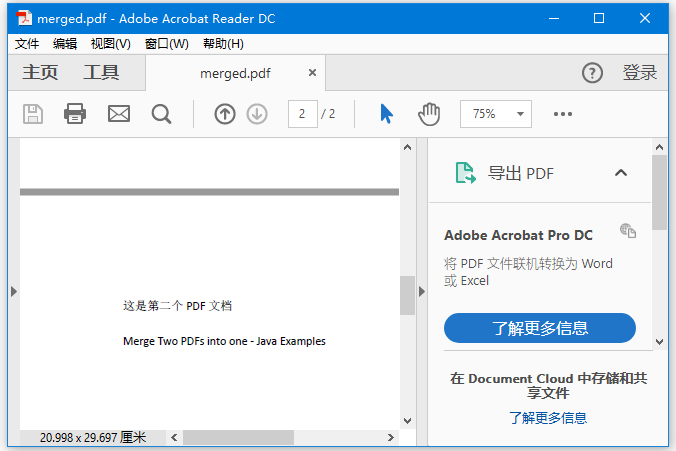Print the document with the printer icon
This screenshot has width=676, height=451.
(75, 114)
